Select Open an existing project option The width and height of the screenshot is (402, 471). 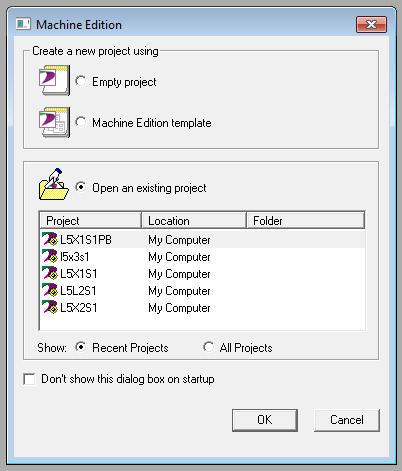[x=80, y=187]
